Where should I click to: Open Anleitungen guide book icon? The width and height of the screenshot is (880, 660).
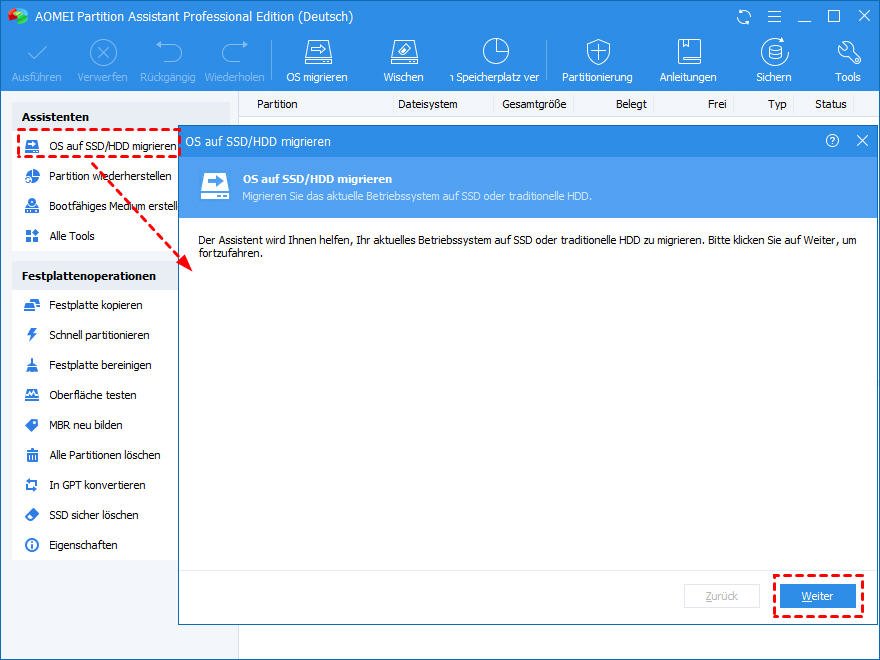tap(689, 52)
